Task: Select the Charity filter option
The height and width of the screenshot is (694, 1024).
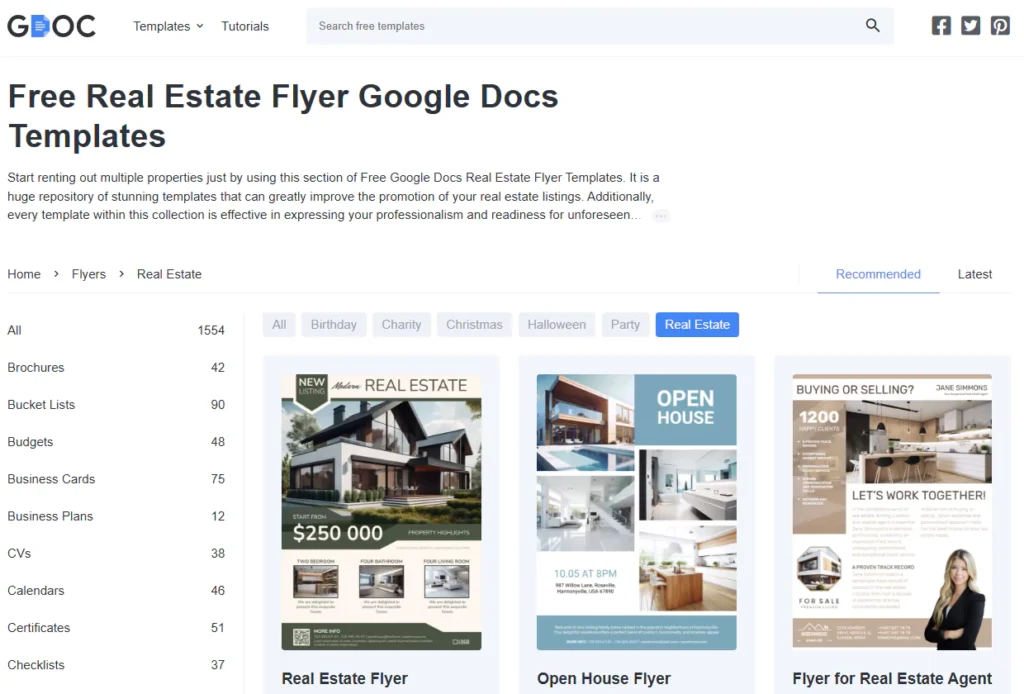Action: pyautogui.click(x=401, y=324)
